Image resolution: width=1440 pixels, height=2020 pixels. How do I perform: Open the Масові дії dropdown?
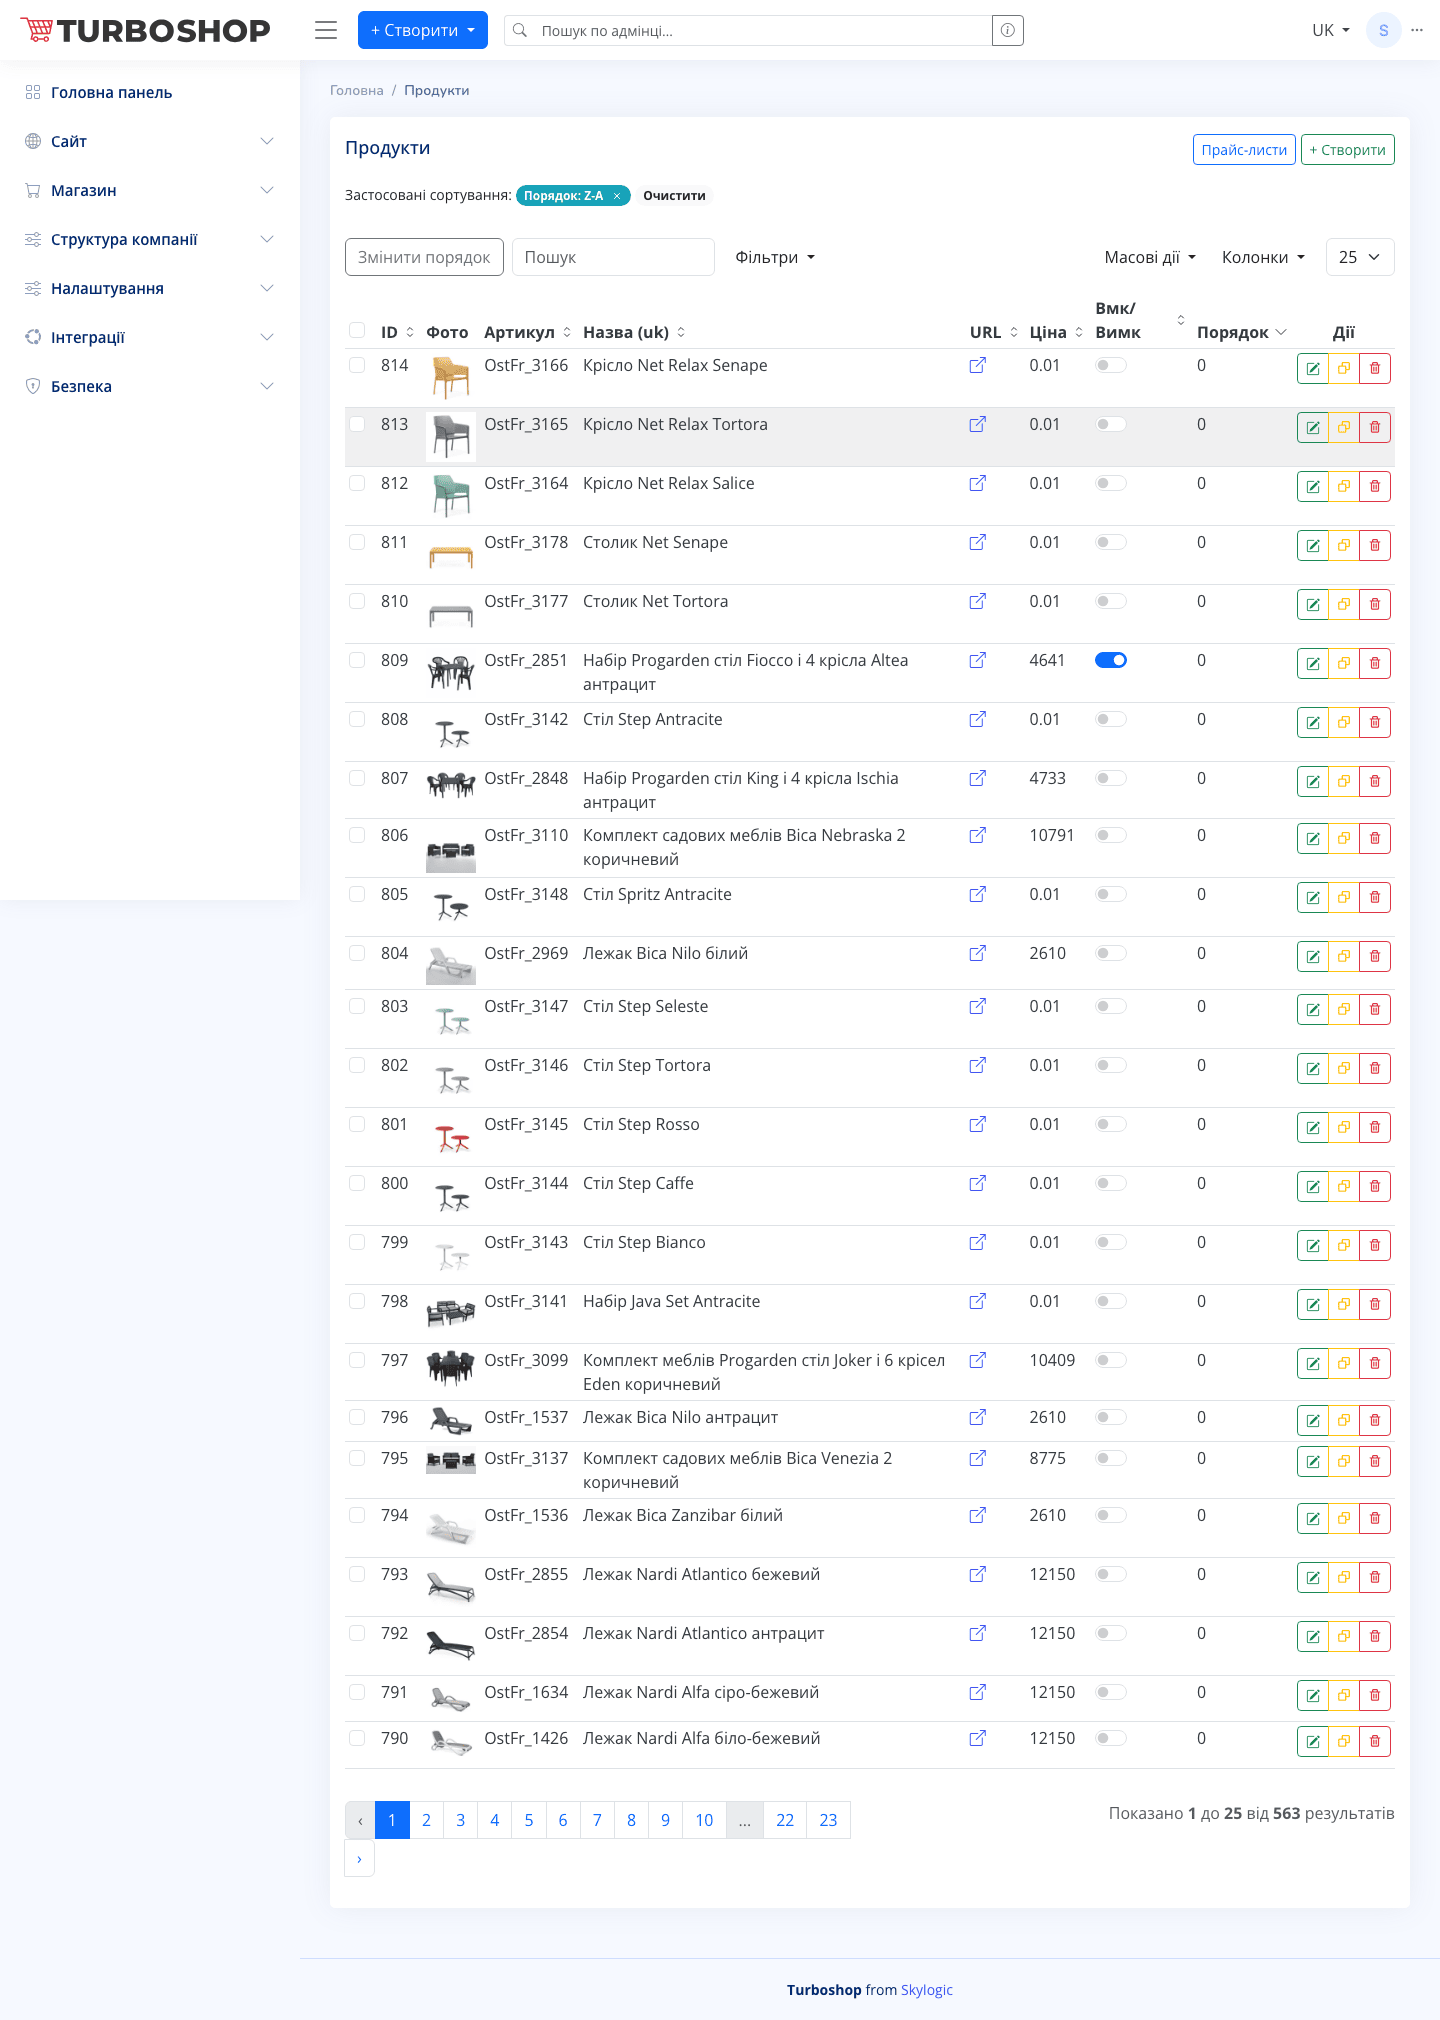pos(1150,257)
